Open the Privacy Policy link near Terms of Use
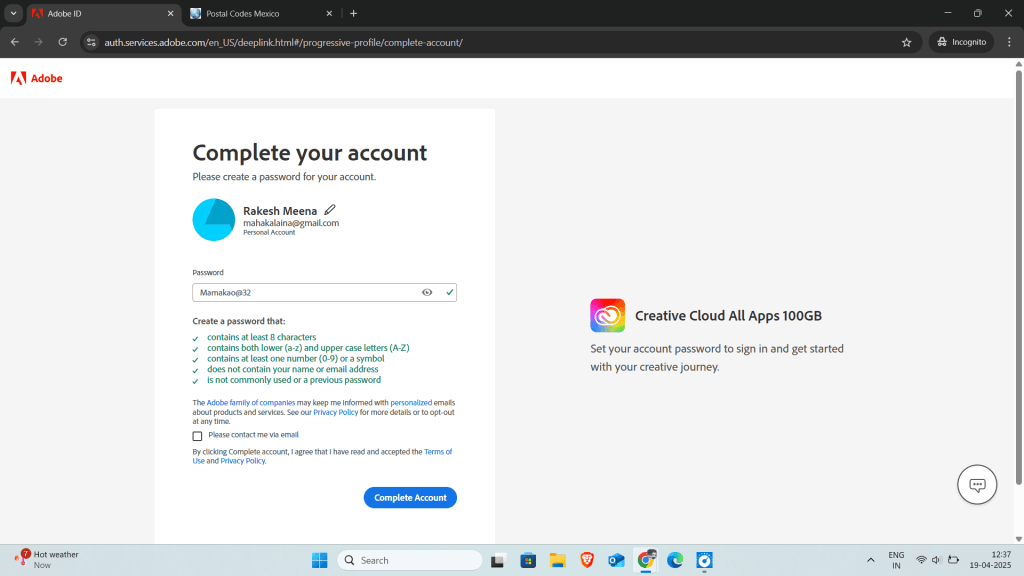This screenshot has width=1024, height=576. (x=242, y=460)
